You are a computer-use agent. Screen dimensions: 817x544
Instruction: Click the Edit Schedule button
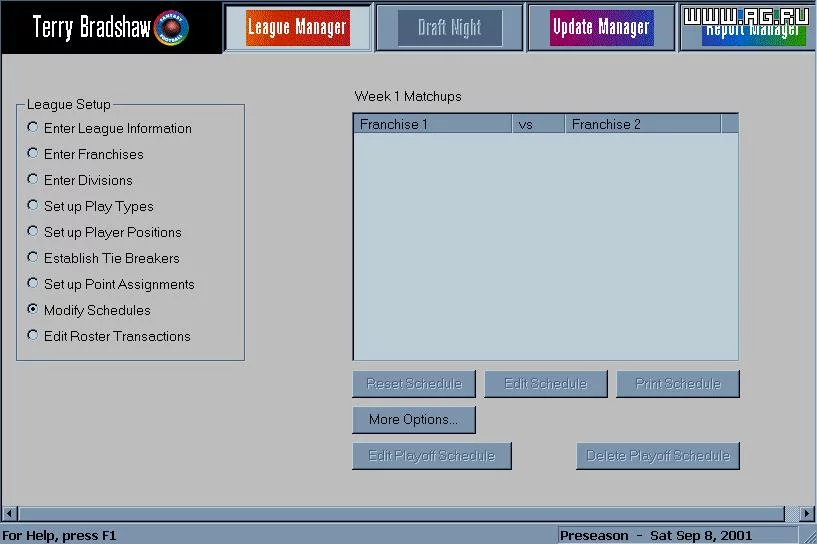coord(546,384)
